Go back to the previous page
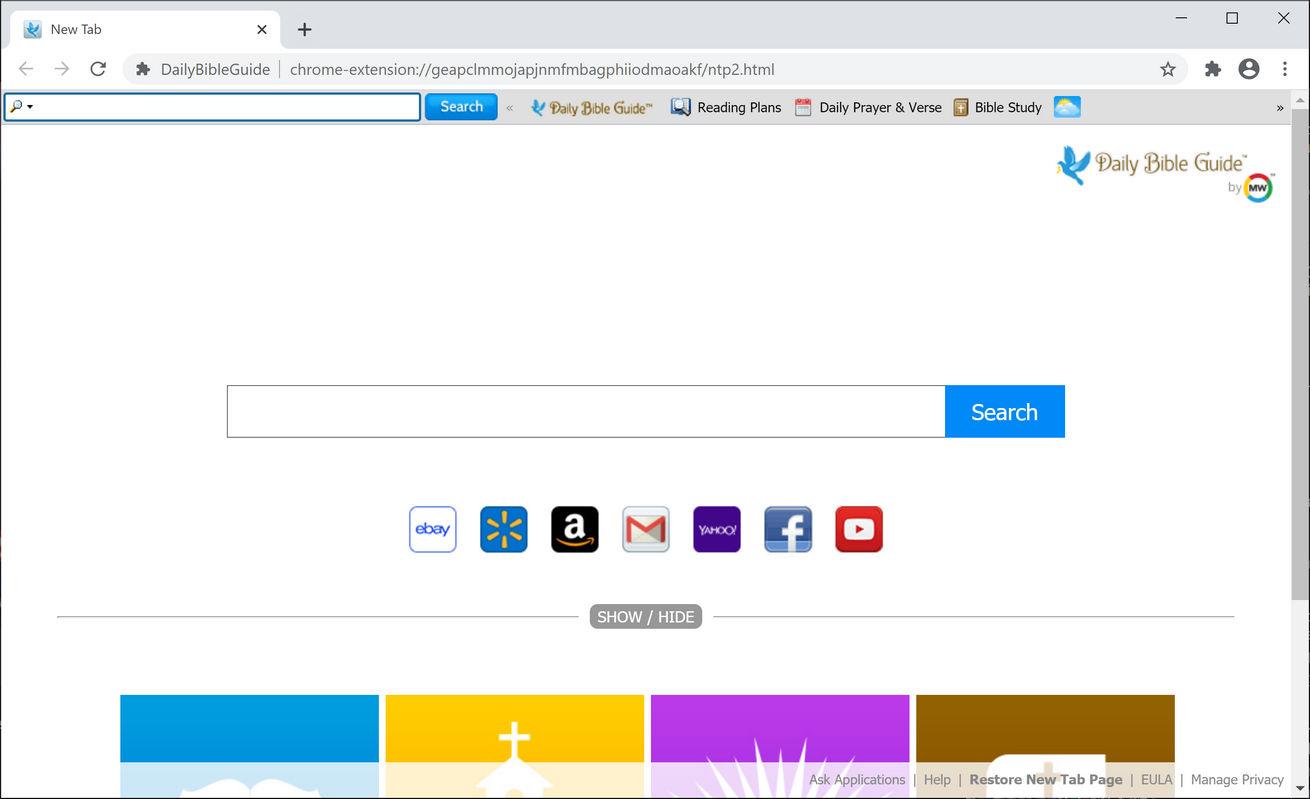1310x799 pixels. (x=26, y=69)
